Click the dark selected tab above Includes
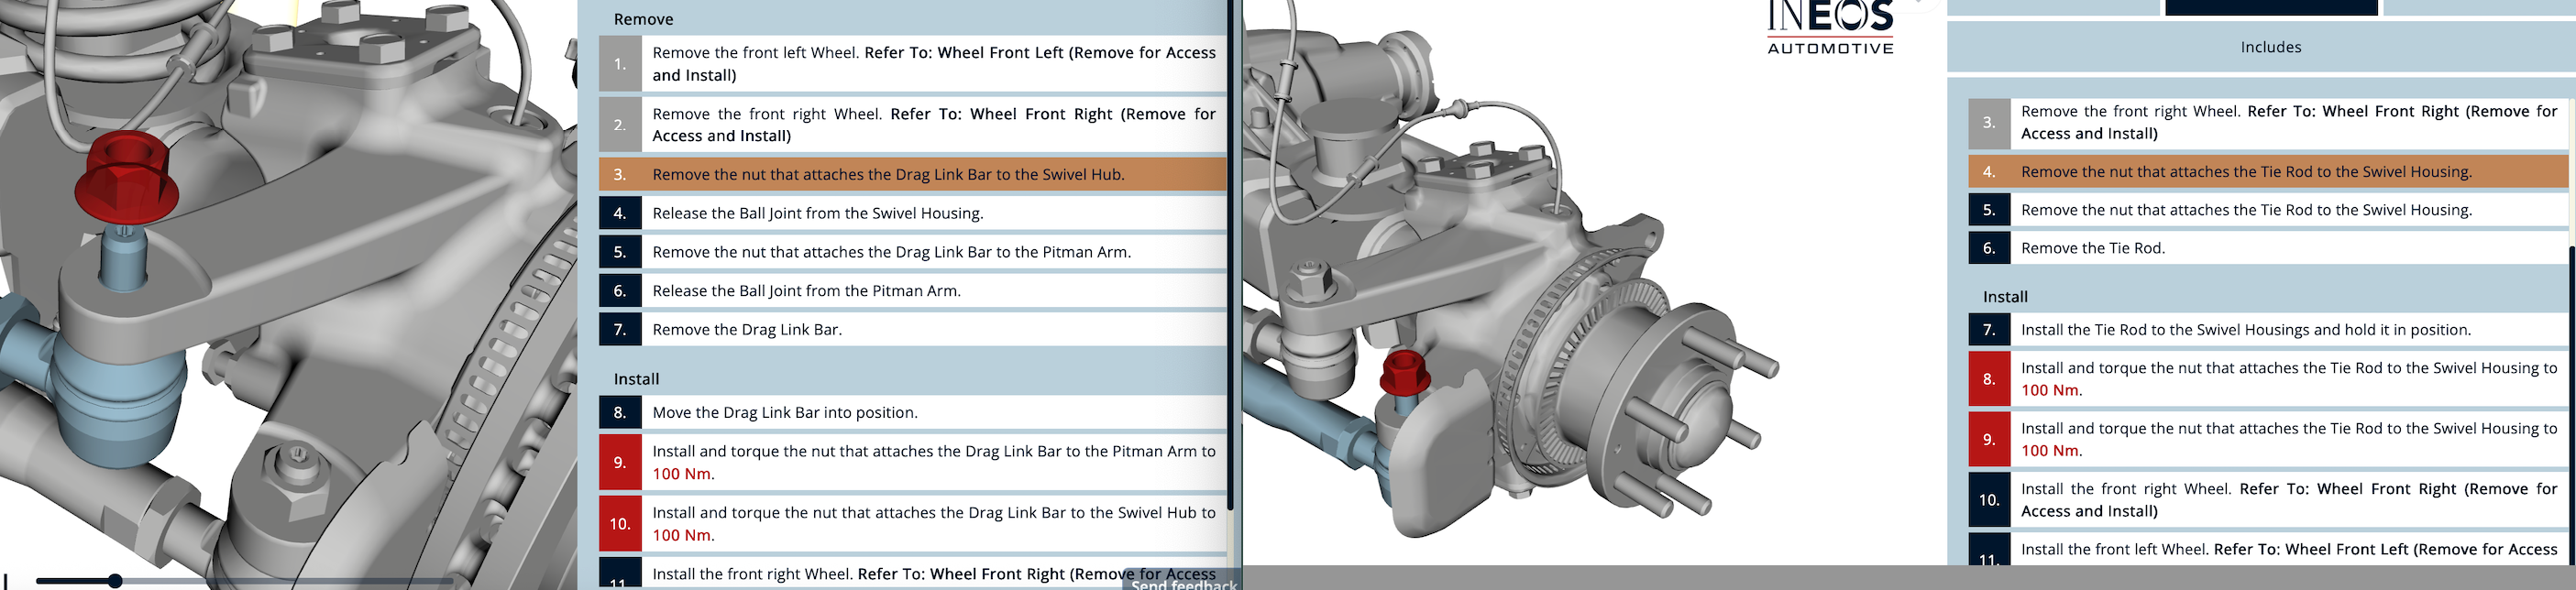 (2270, 7)
